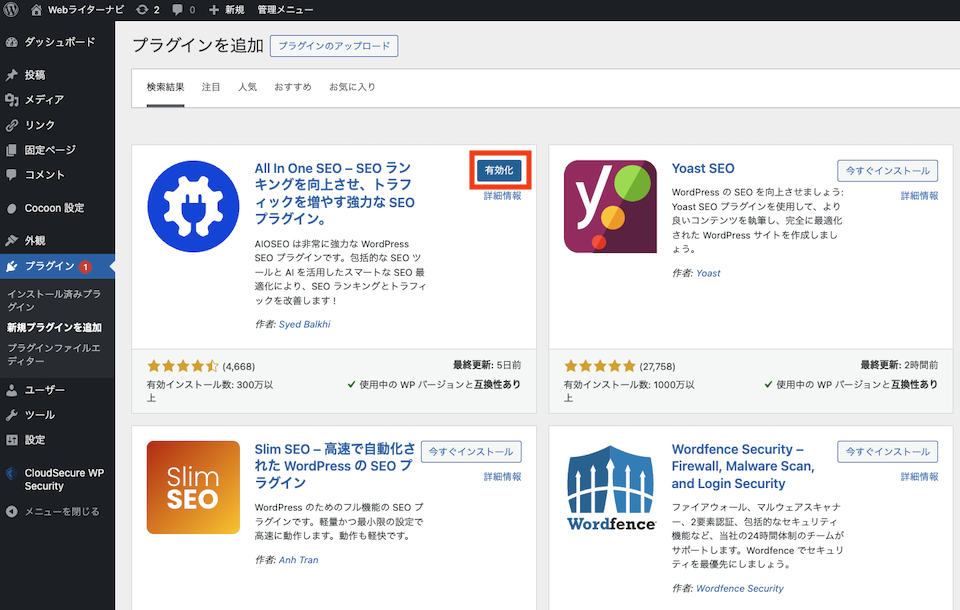The height and width of the screenshot is (610, 960).
Task: Click the ダッシュボード gauge icon
Action: coord(12,42)
